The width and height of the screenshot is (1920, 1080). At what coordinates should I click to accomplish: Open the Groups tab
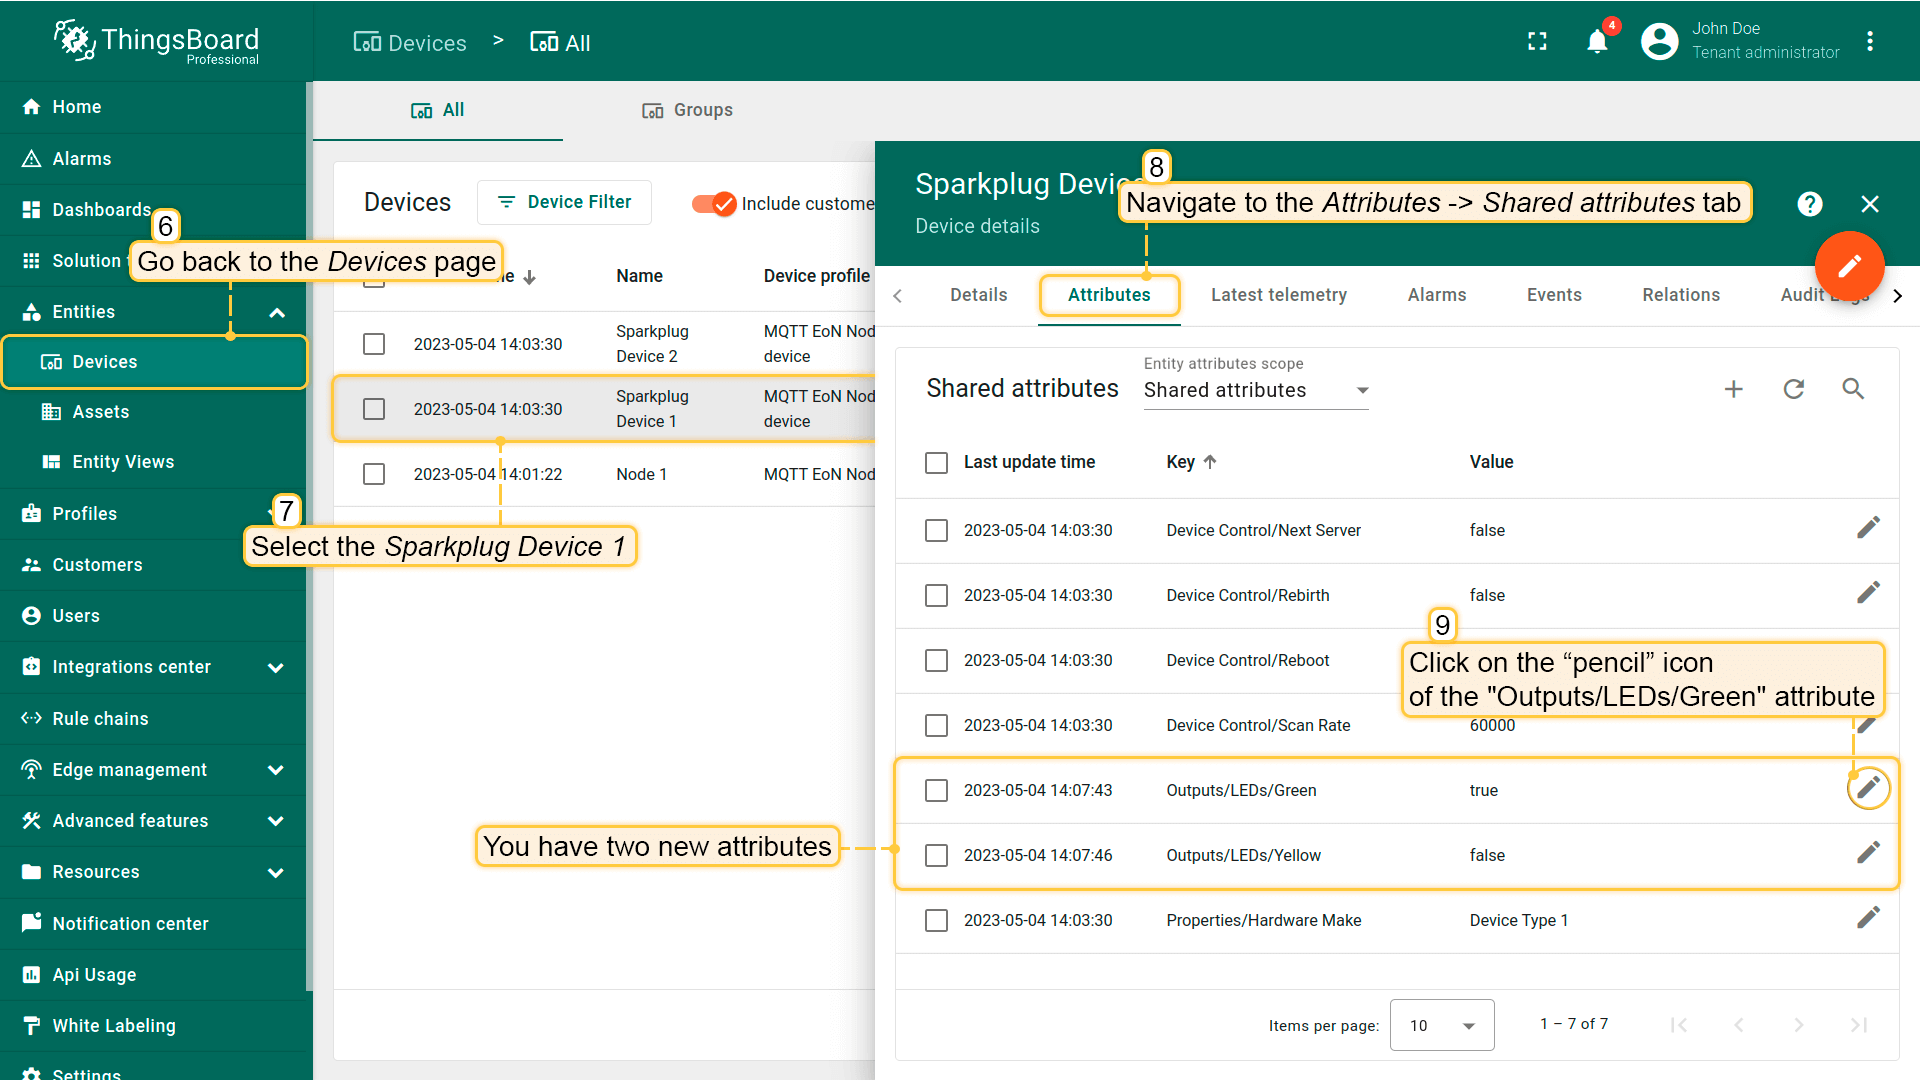click(687, 110)
